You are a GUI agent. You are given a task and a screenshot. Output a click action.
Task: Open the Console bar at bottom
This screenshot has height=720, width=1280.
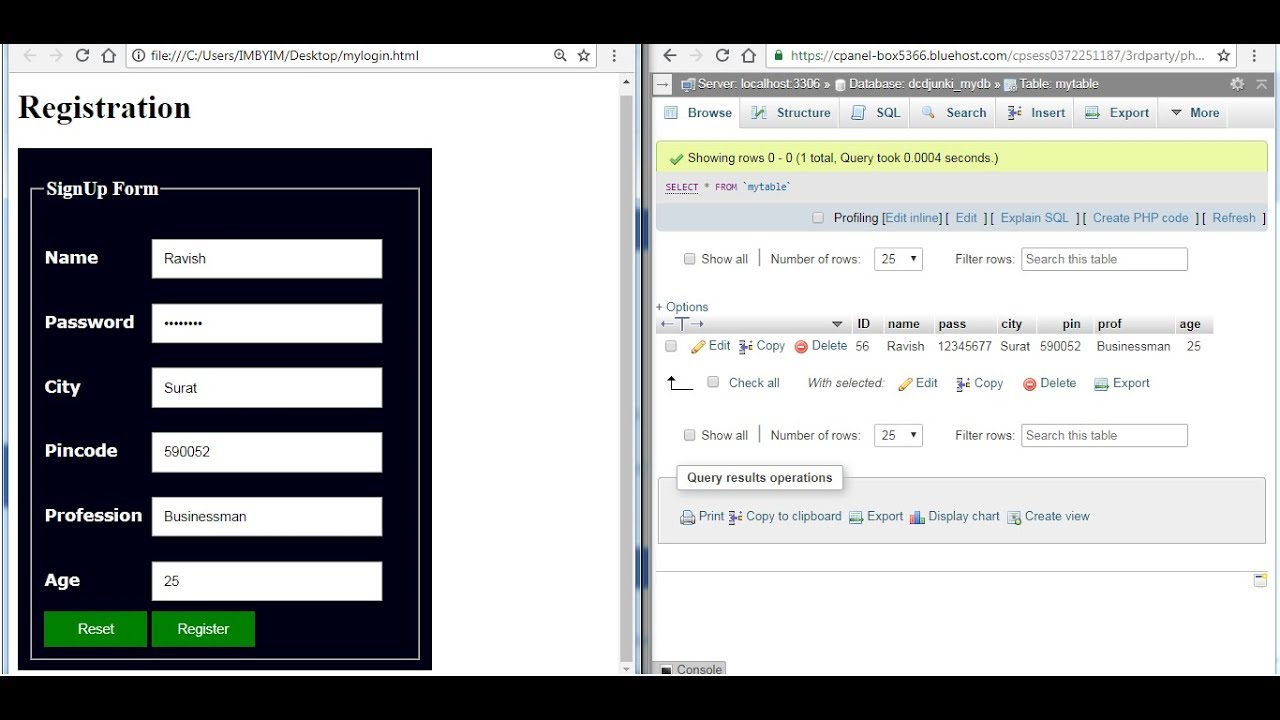(690, 669)
